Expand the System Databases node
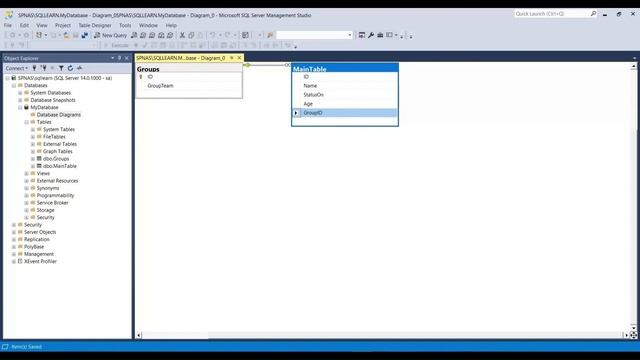640x360 pixels. pyautogui.click(x=20, y=93)
